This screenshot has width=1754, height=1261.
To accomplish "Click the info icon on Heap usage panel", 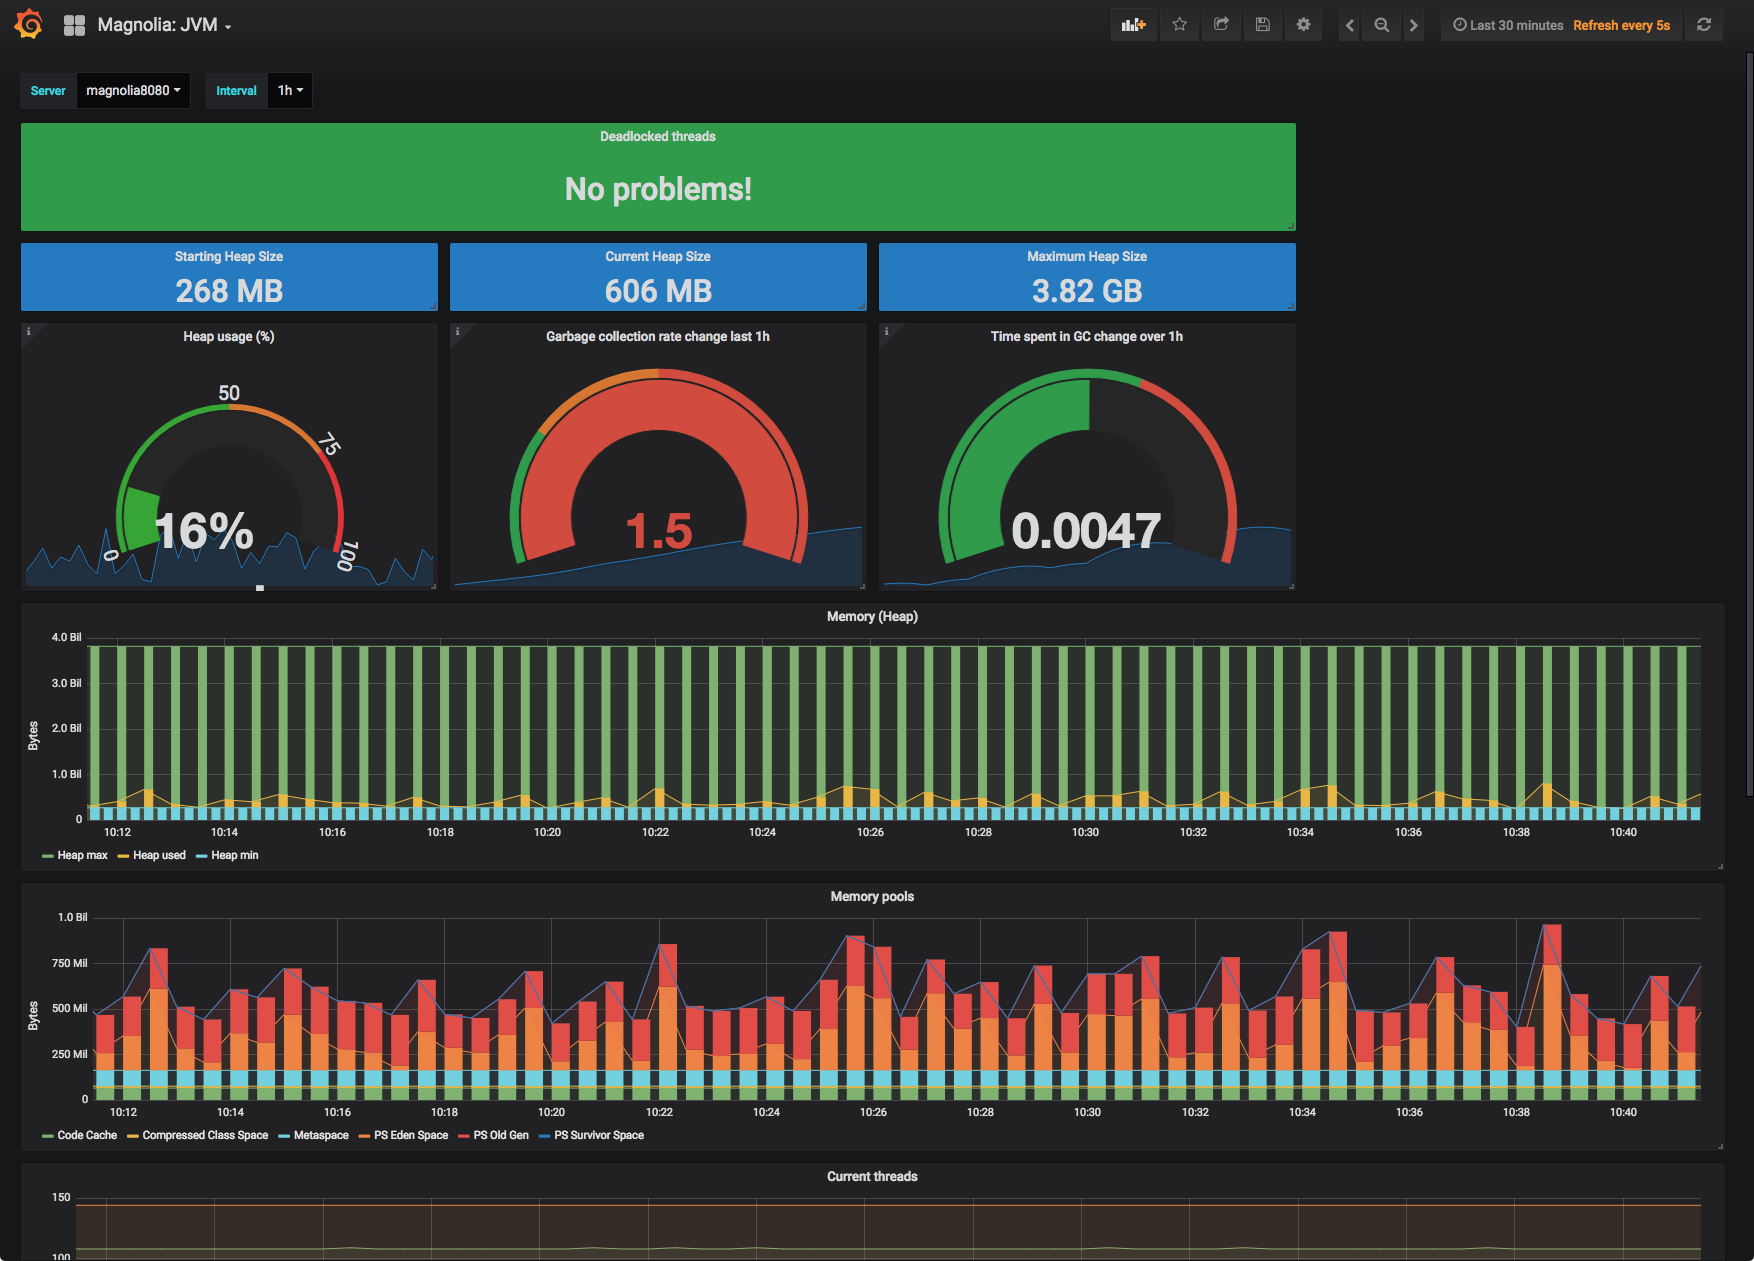I will (27, 329).
